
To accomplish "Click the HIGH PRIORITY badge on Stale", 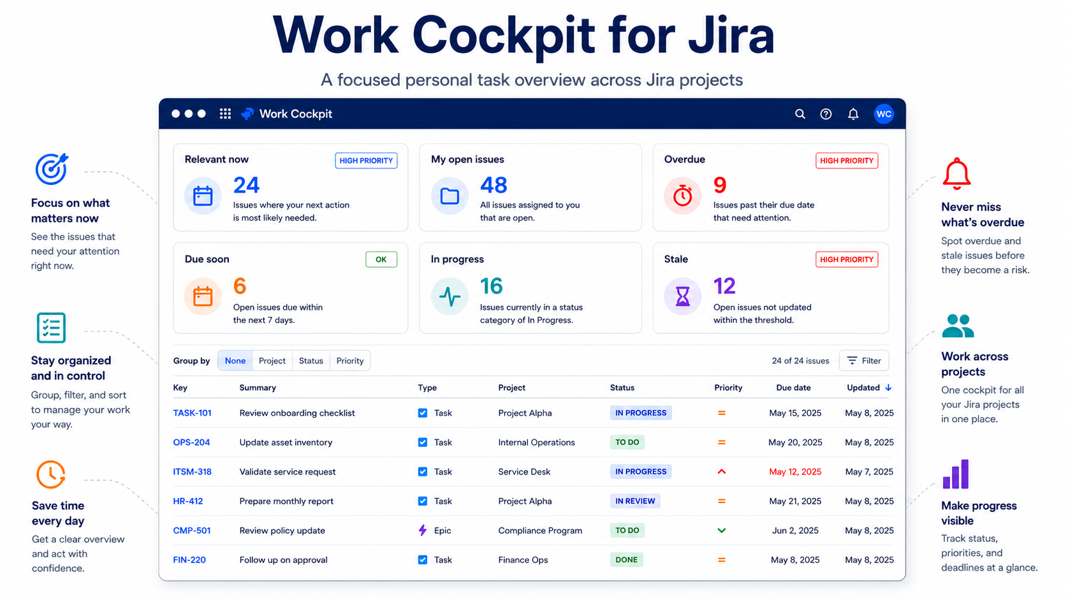I will tap(846, 259).
